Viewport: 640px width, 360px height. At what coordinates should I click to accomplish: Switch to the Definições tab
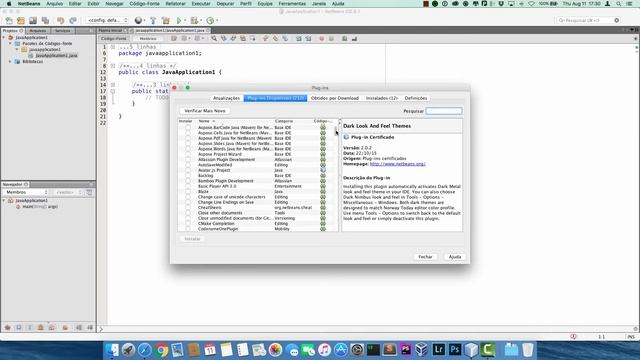416,98
